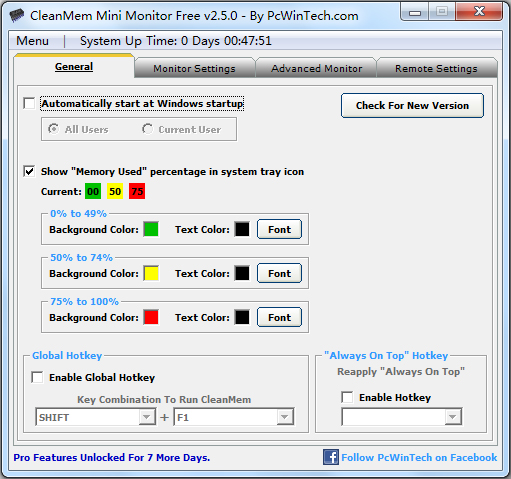Click Check For New Version button
511x479 pixels.
[x=412, y=105]
